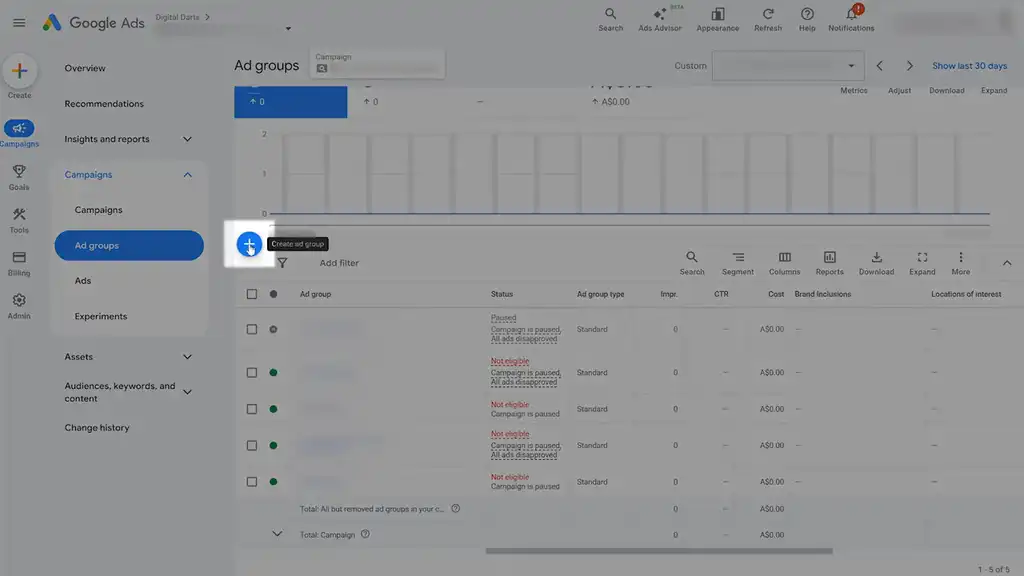Modify table Columns
1024x576 pixels.
784,263
